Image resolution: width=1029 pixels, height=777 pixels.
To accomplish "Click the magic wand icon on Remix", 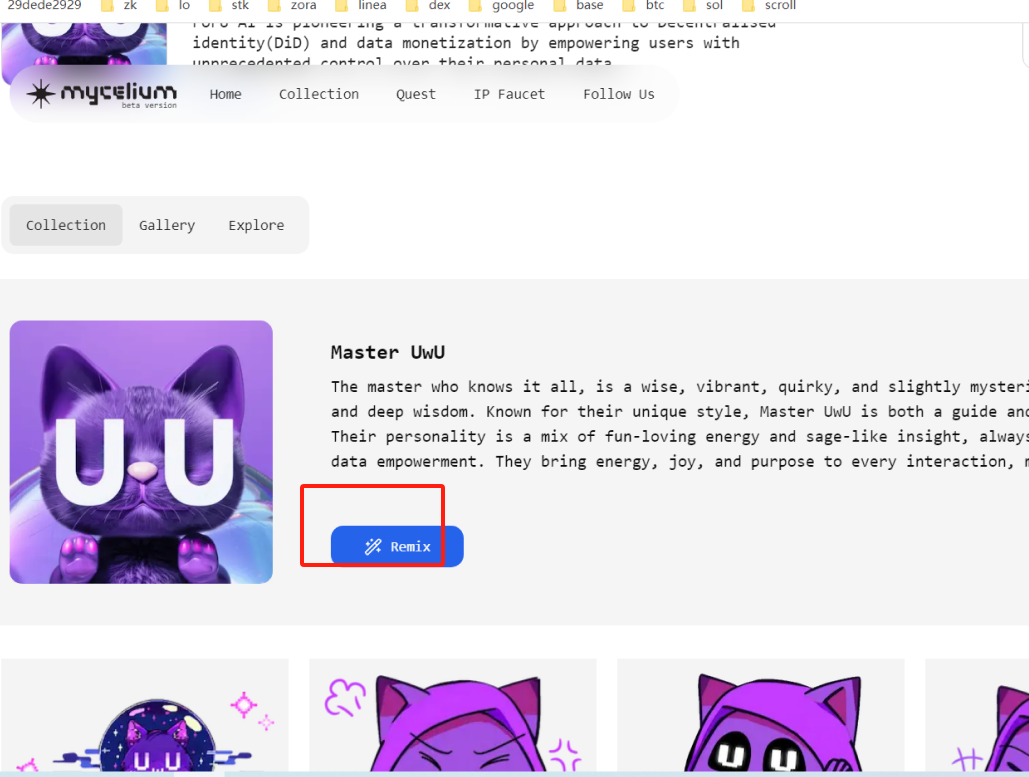I will (x=373, y=547).
